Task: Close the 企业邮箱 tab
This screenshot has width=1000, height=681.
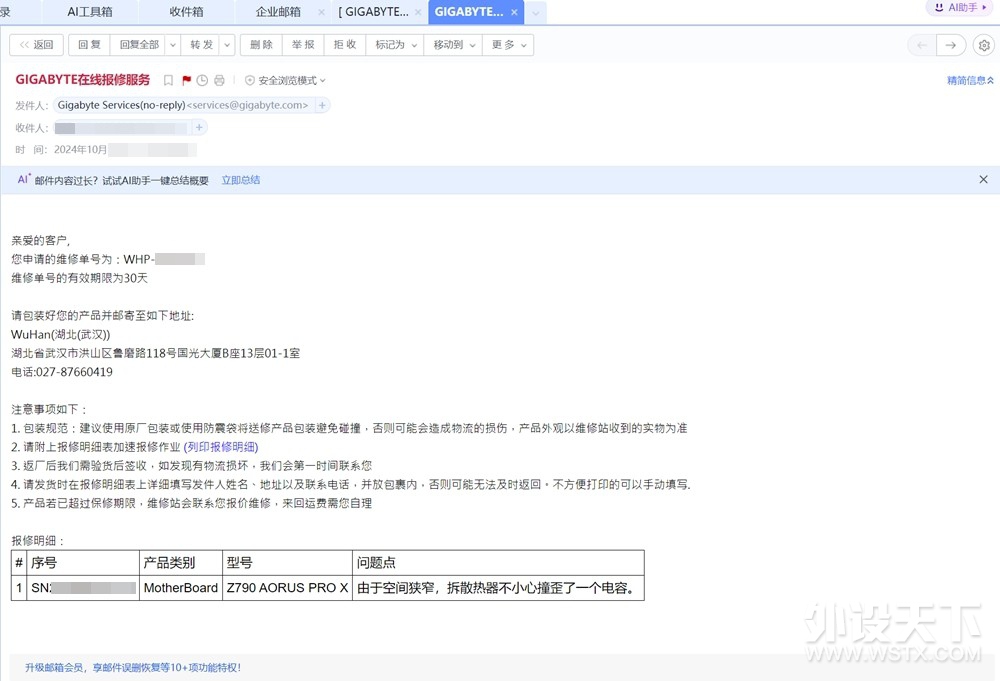Action: coord(321,12)
